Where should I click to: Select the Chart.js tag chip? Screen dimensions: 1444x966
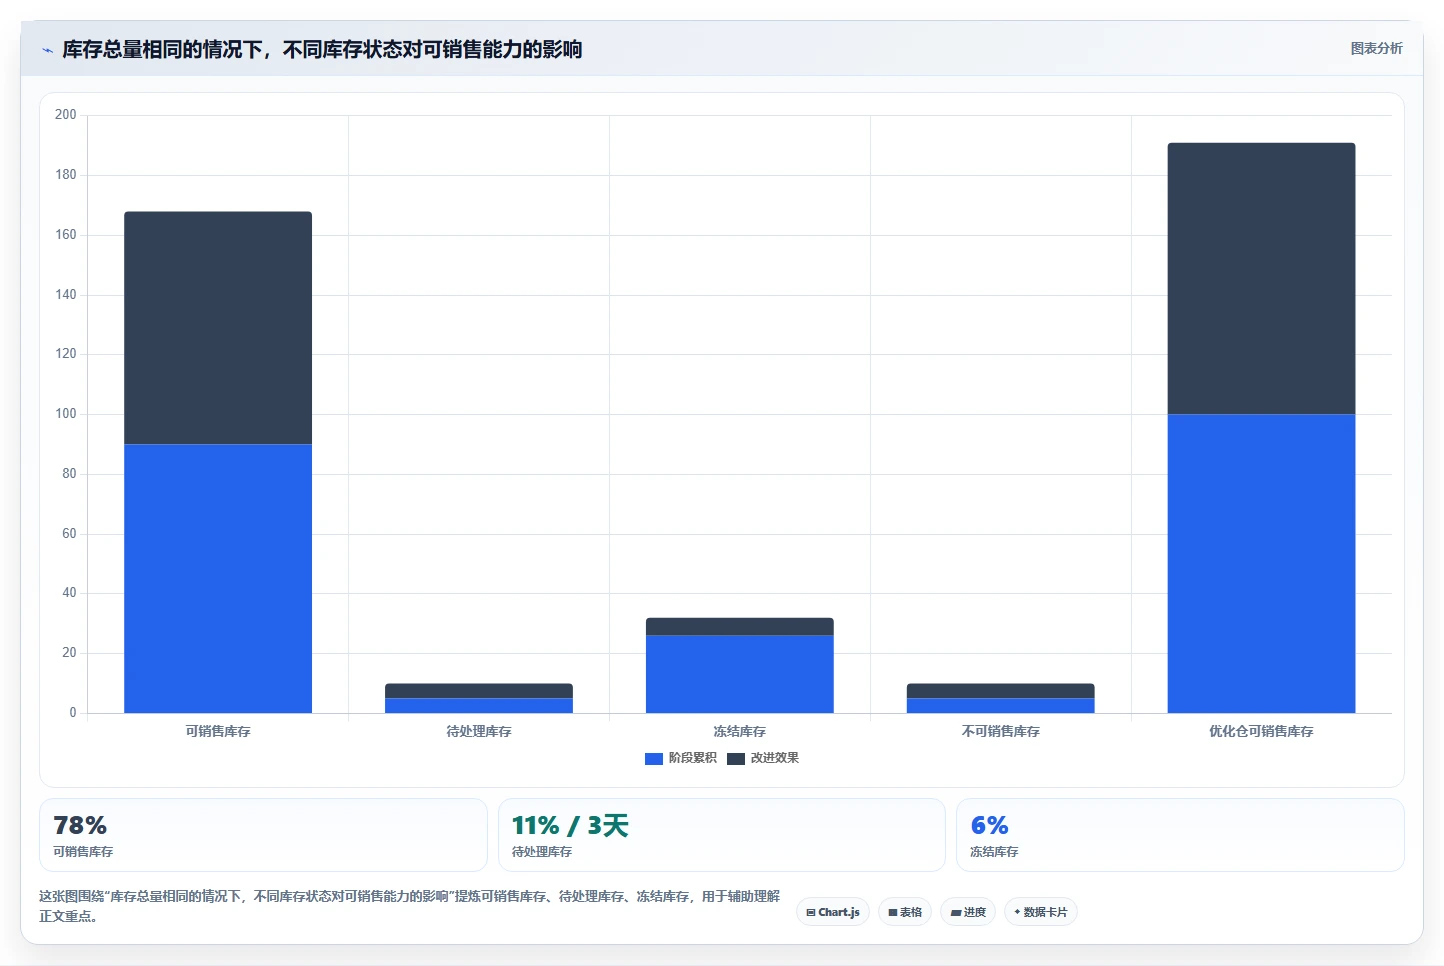833,912
